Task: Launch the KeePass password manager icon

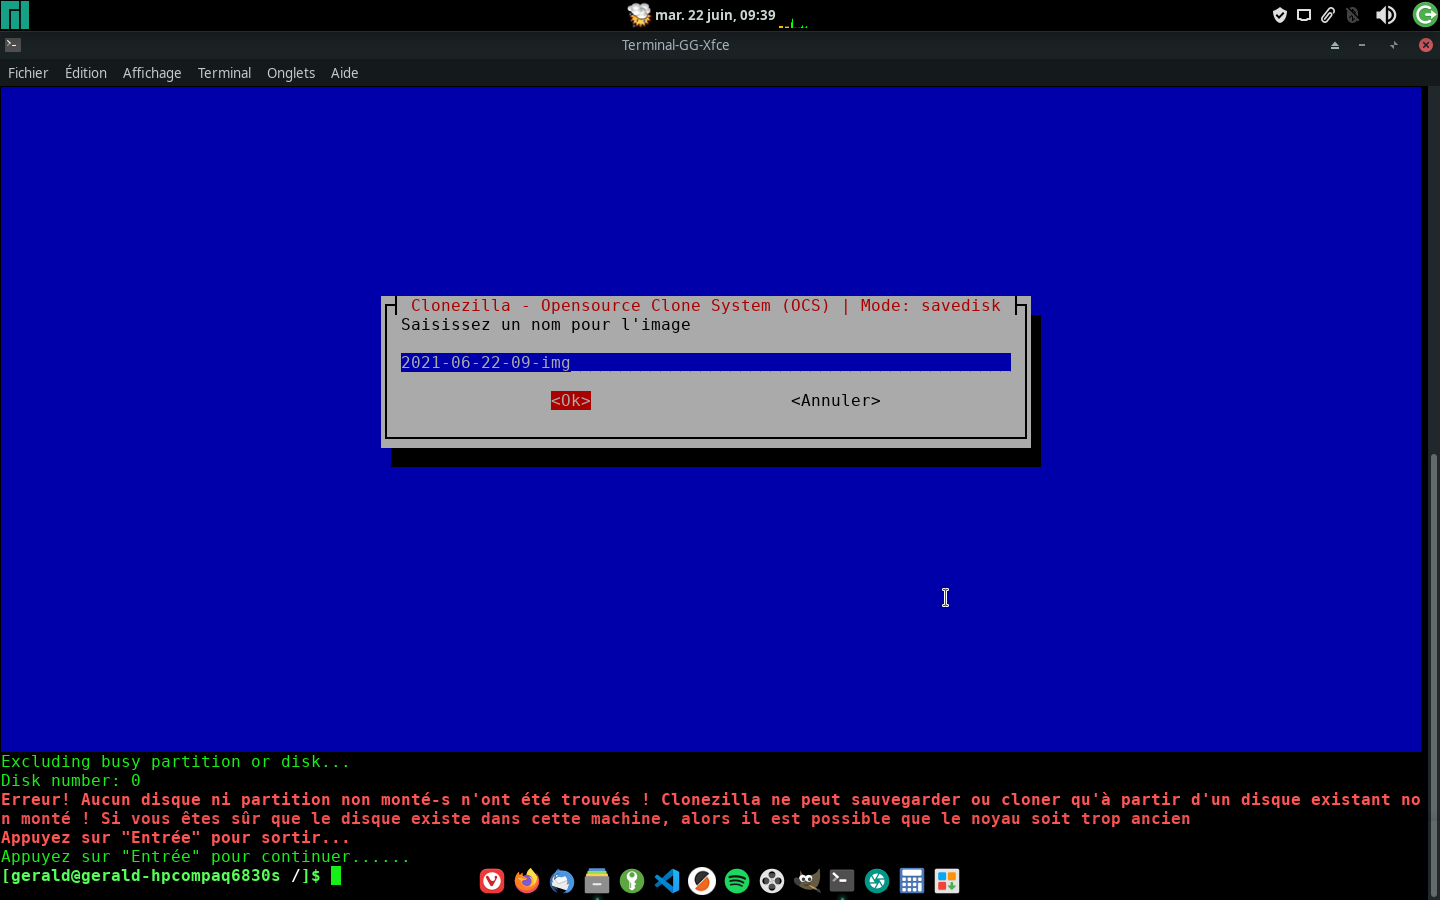Action: coord(632,881)
